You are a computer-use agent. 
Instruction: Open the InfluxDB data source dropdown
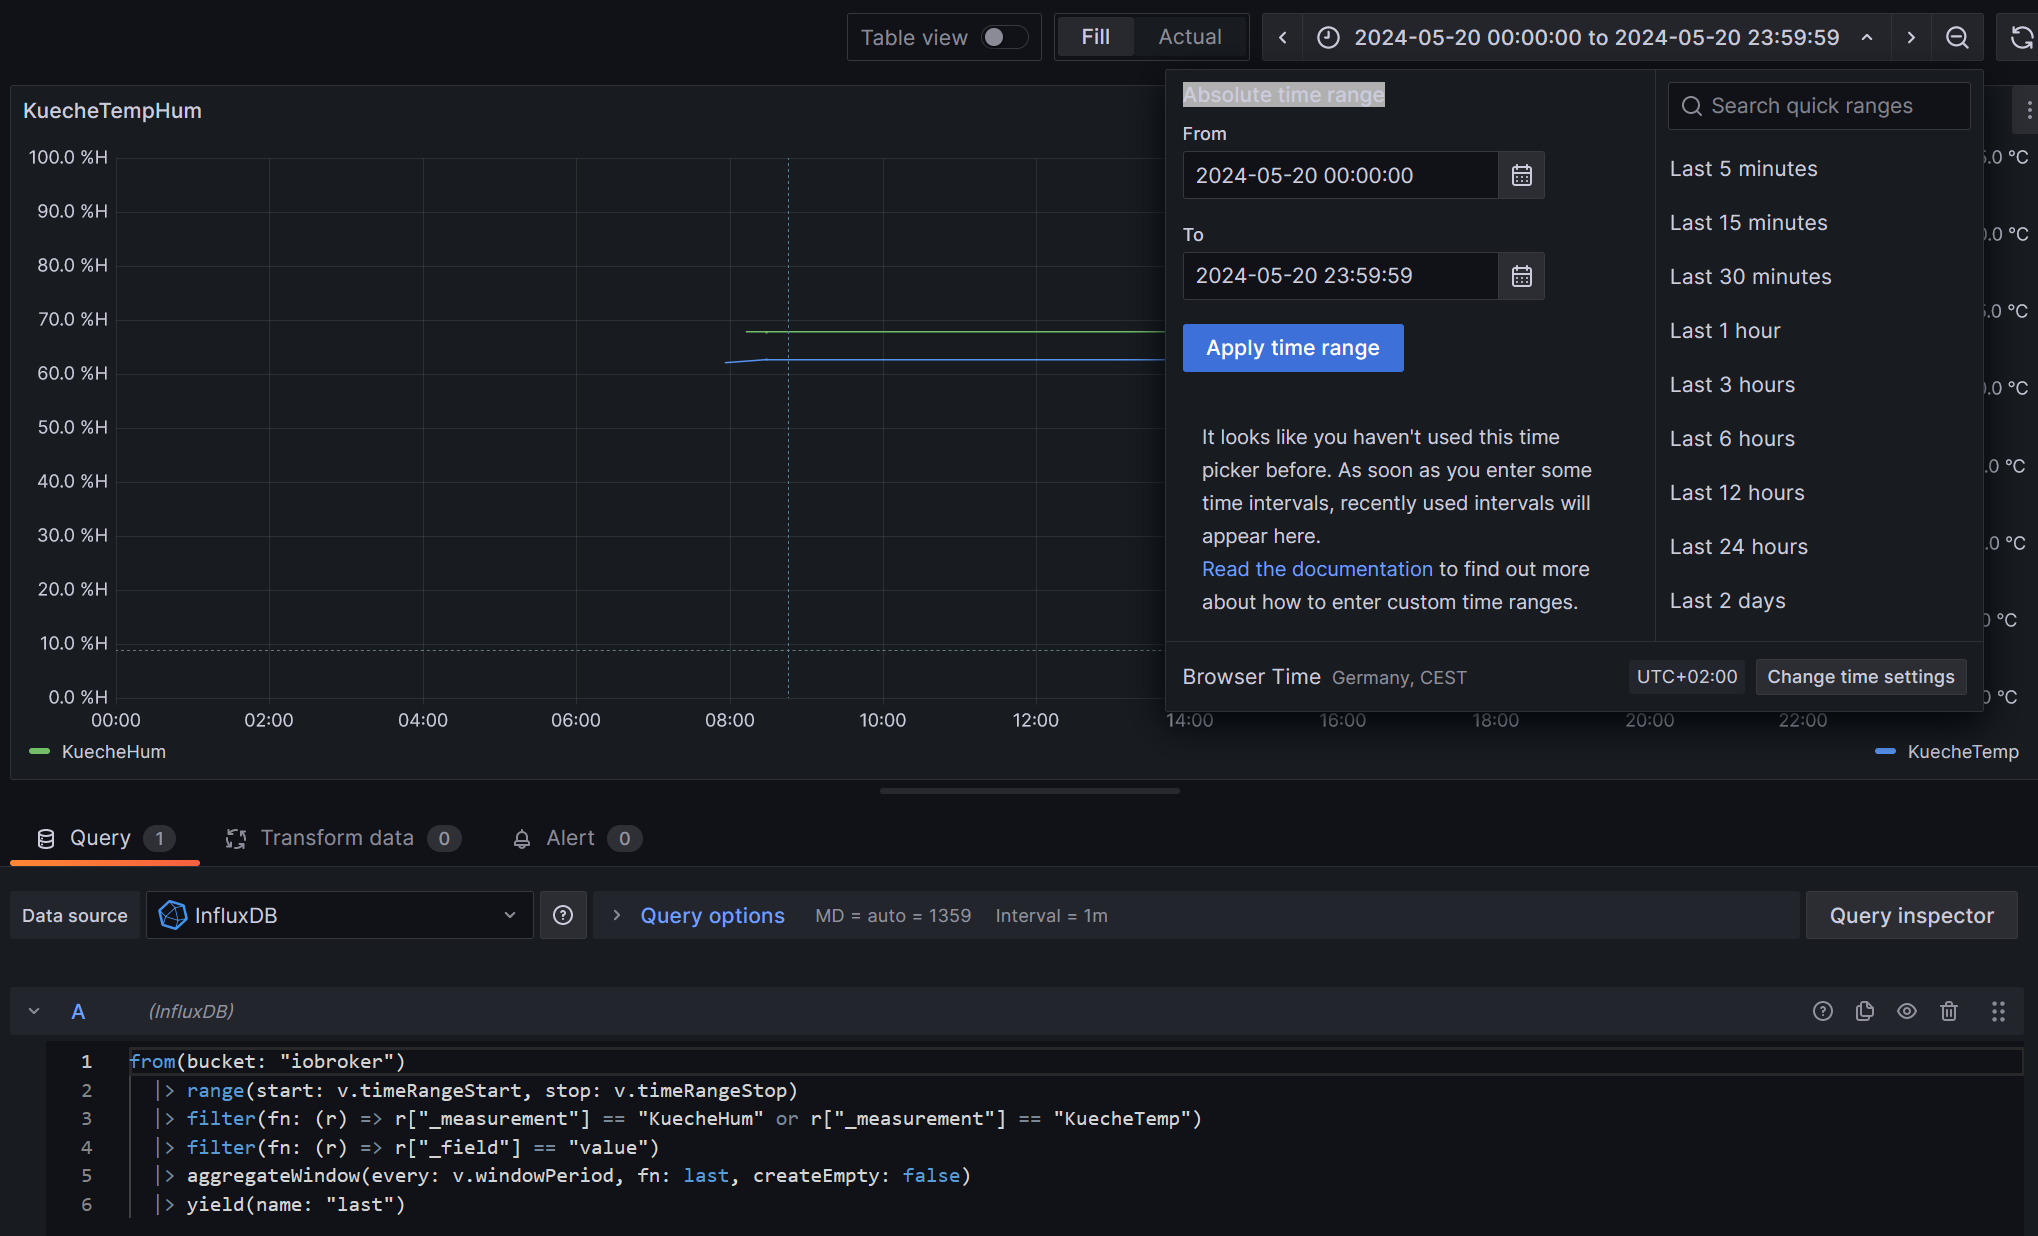pos(339,915)
